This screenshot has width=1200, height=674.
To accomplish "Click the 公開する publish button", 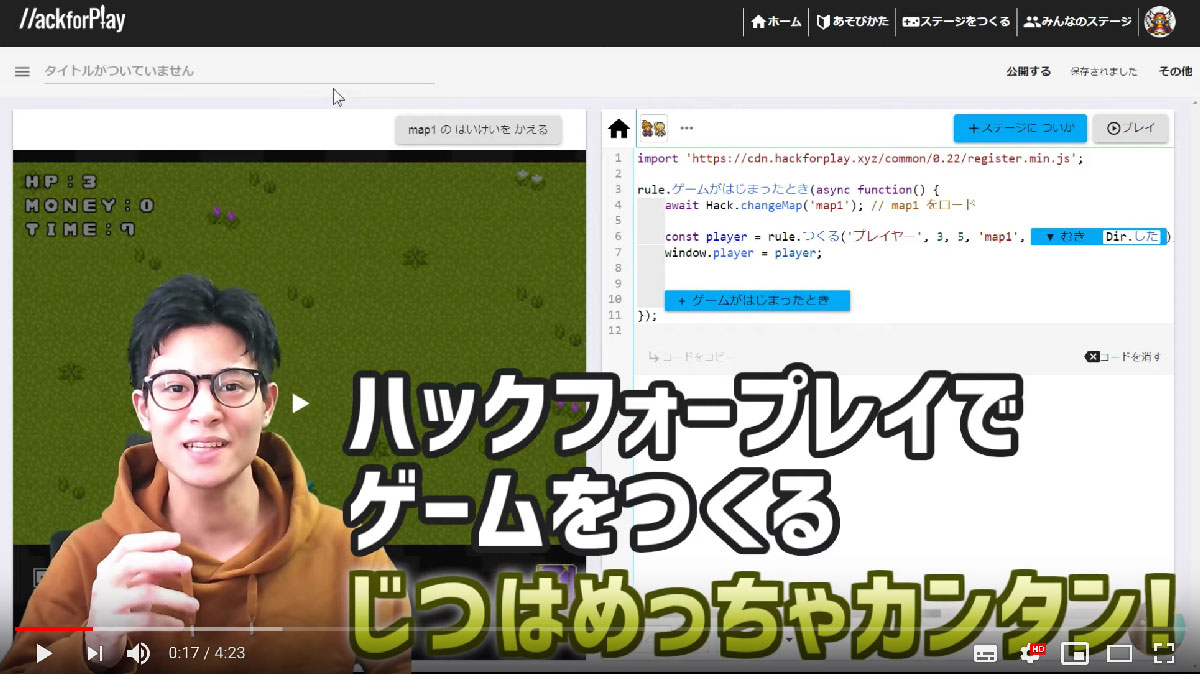I will (x=1026, y=71).
